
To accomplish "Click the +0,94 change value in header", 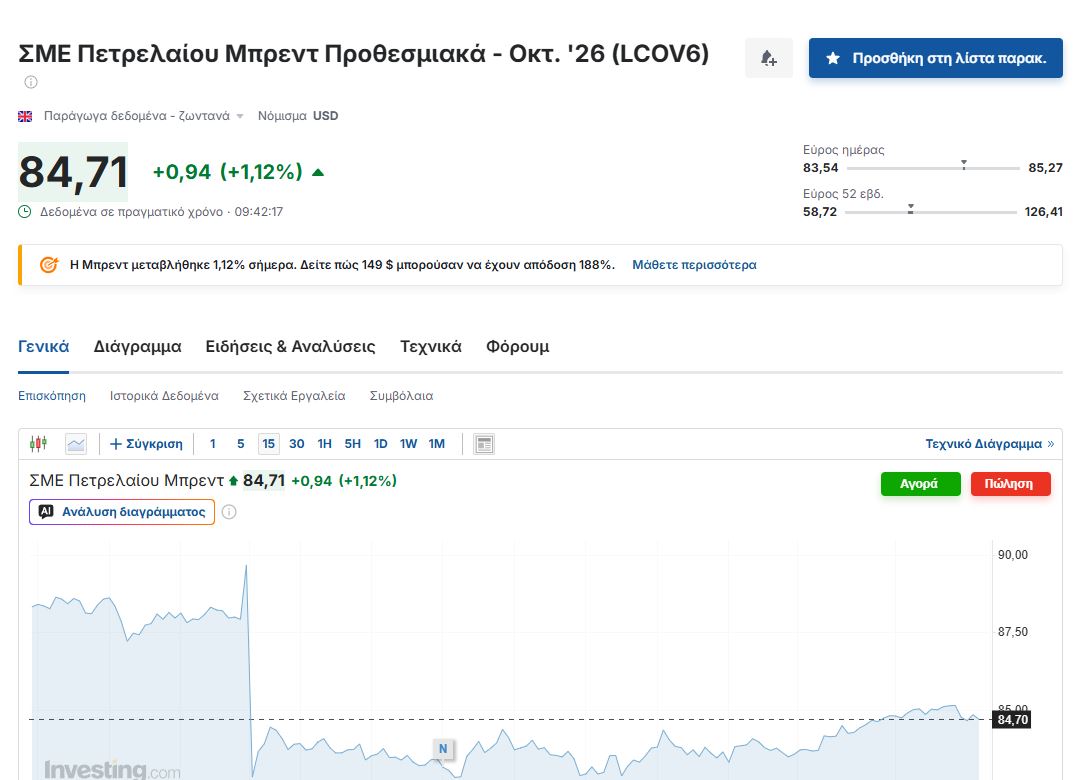I will [182, 171].
